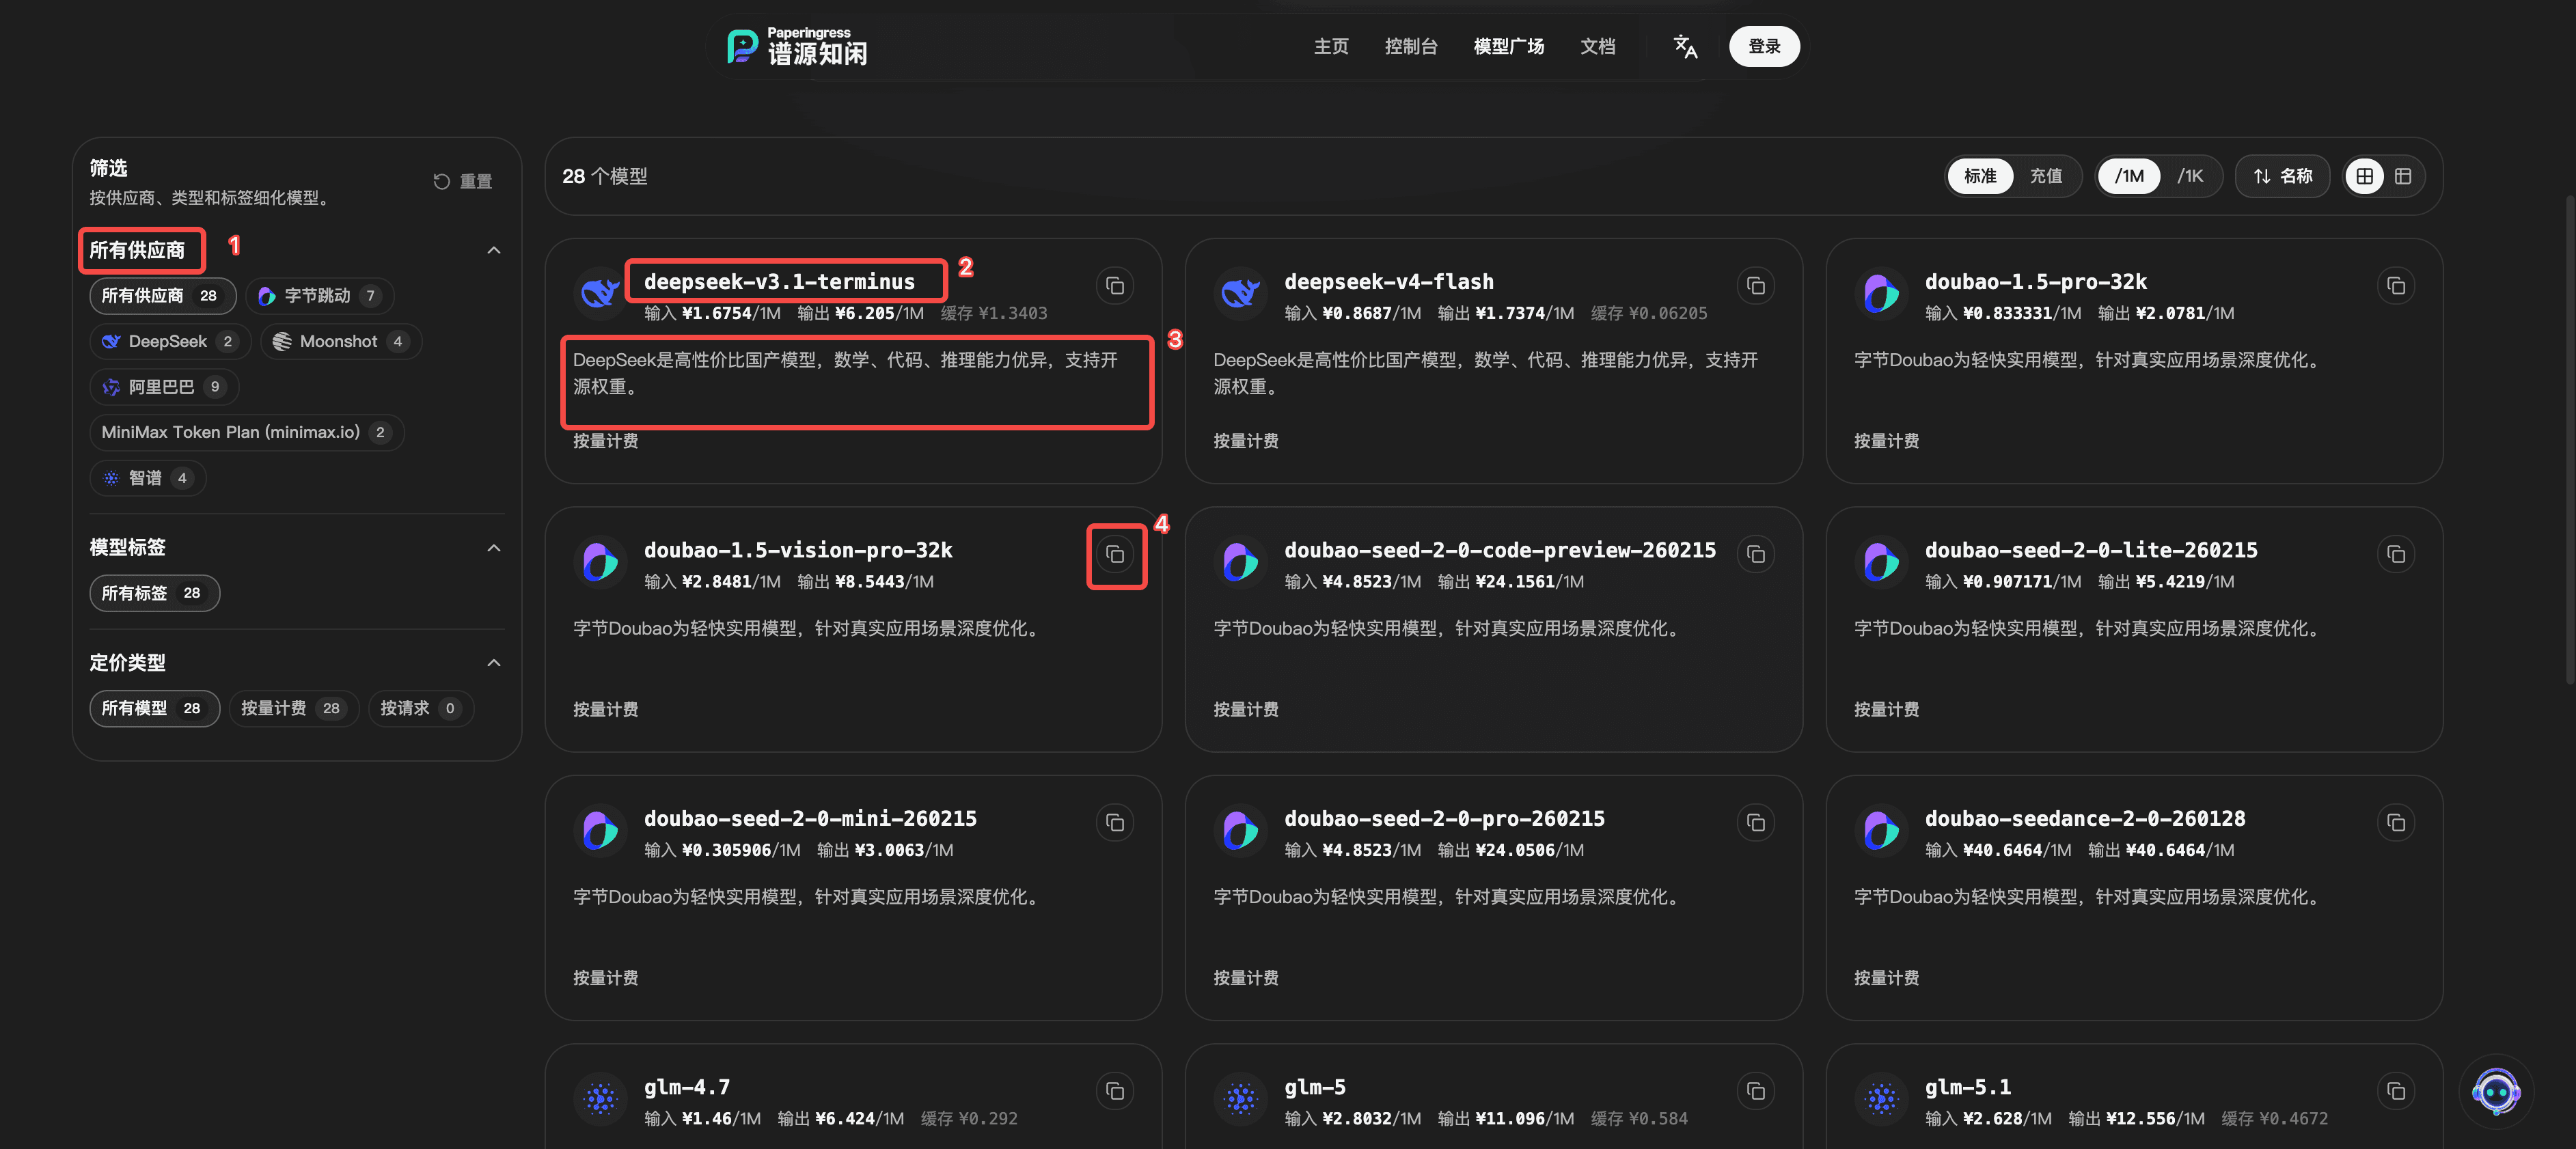
Task: Show prices per /1M tokens
Action: coord(2129,176)
